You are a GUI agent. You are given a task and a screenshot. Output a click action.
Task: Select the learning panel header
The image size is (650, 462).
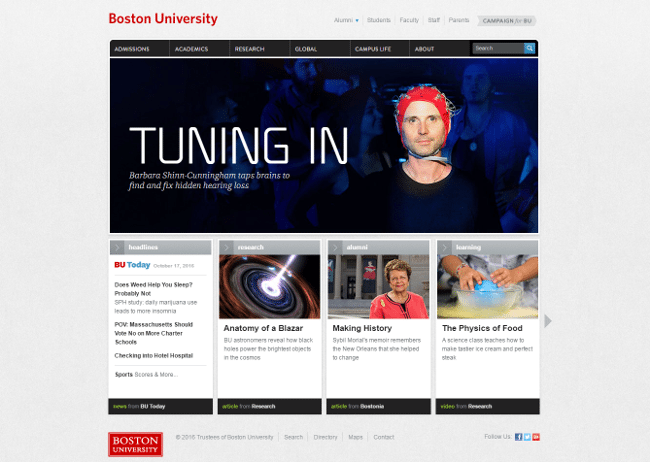pyautogui.click(x=488, y=248)
